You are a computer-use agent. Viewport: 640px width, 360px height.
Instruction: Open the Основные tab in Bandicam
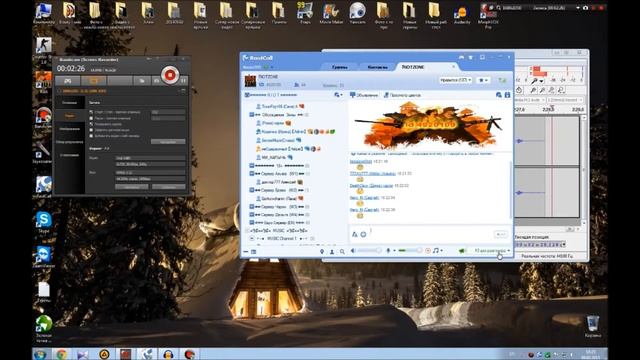(x=69, y=103)
